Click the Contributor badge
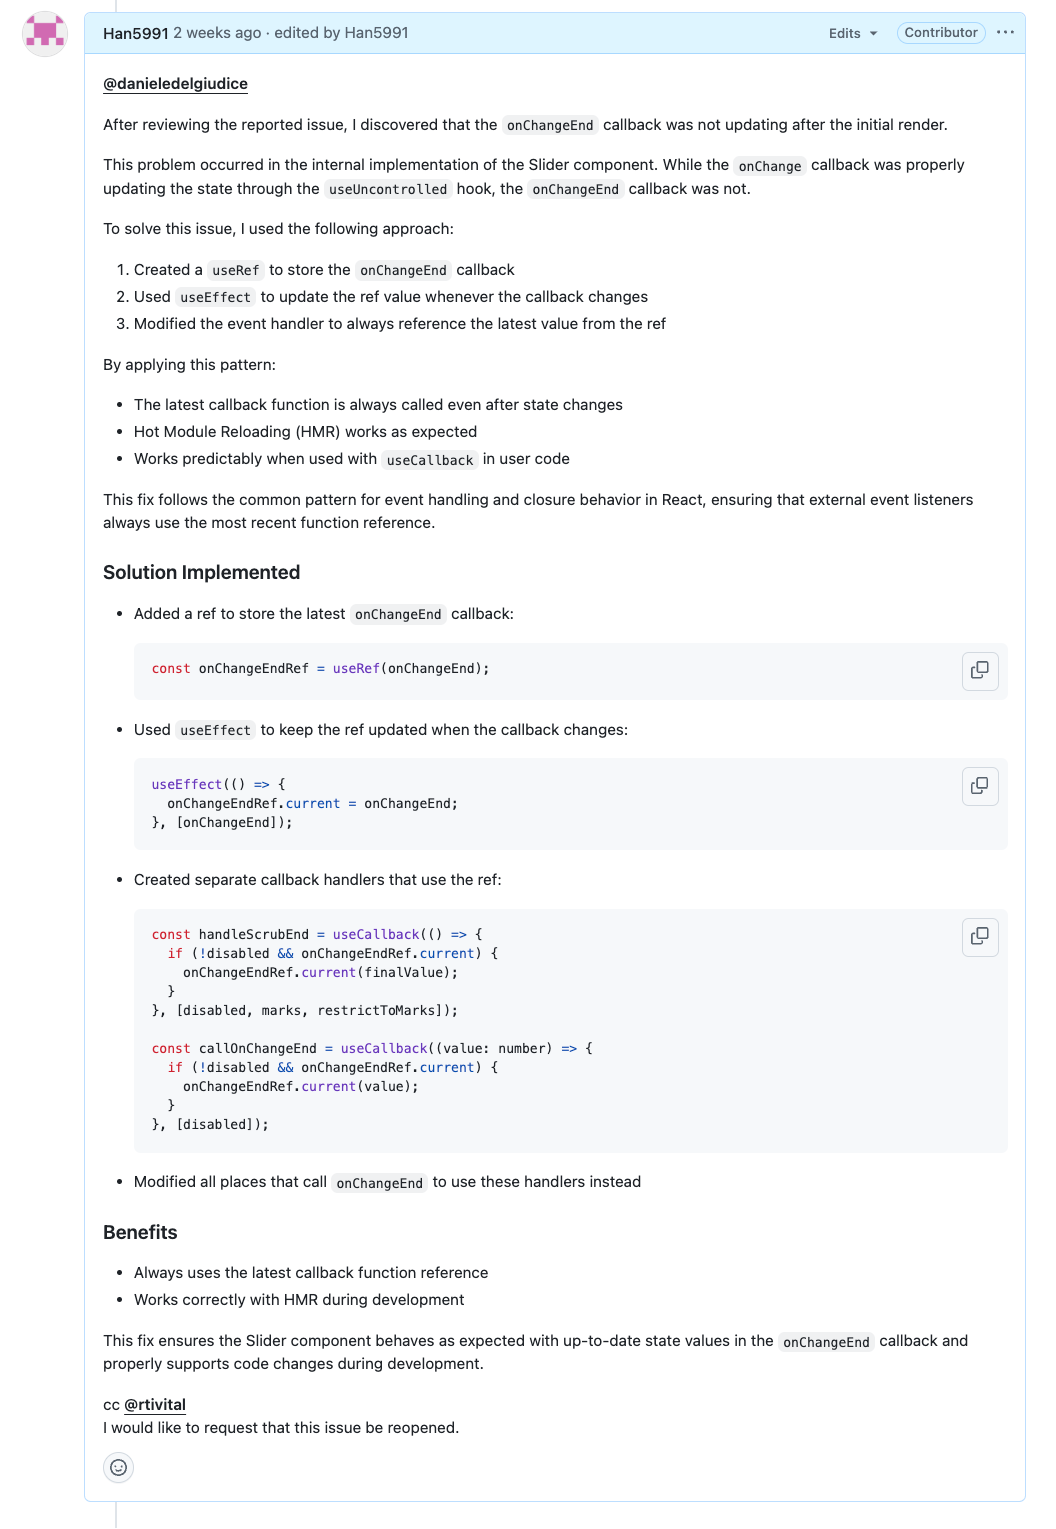 coord(940,33)
